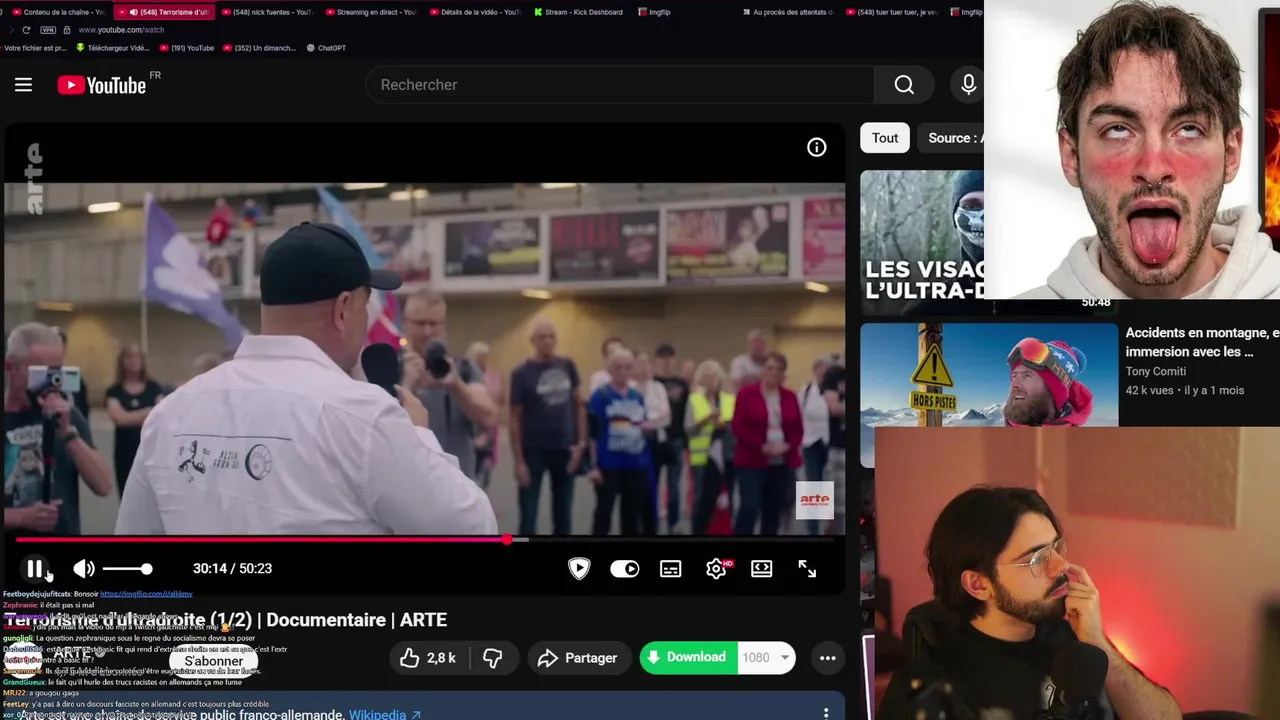Open the (191) YouTube bookmark
The image size is (1280, 720).
(187, 48)
